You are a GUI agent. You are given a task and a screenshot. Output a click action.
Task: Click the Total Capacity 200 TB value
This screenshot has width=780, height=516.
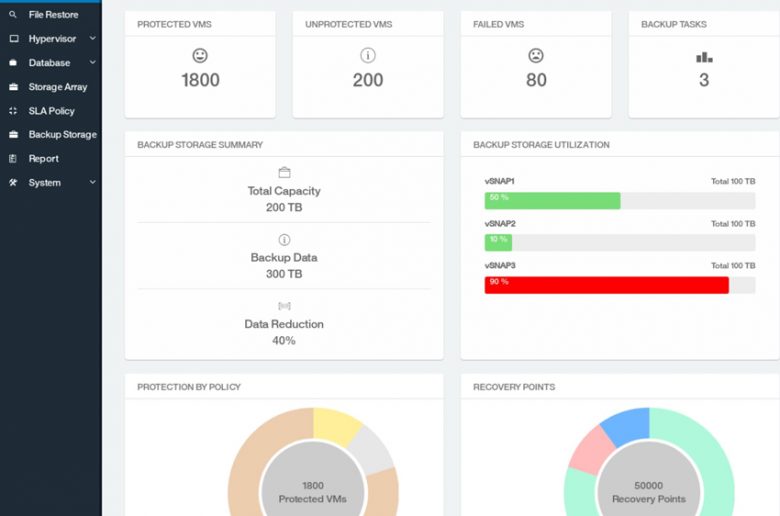(284, 207)
